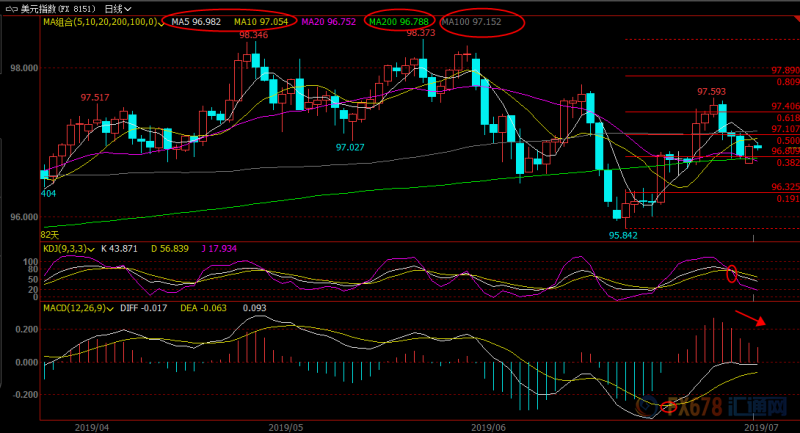Viewport: 800px width, 433px height.
Task: Click the 82天 day count label
Action: click(x=50, y=235)
